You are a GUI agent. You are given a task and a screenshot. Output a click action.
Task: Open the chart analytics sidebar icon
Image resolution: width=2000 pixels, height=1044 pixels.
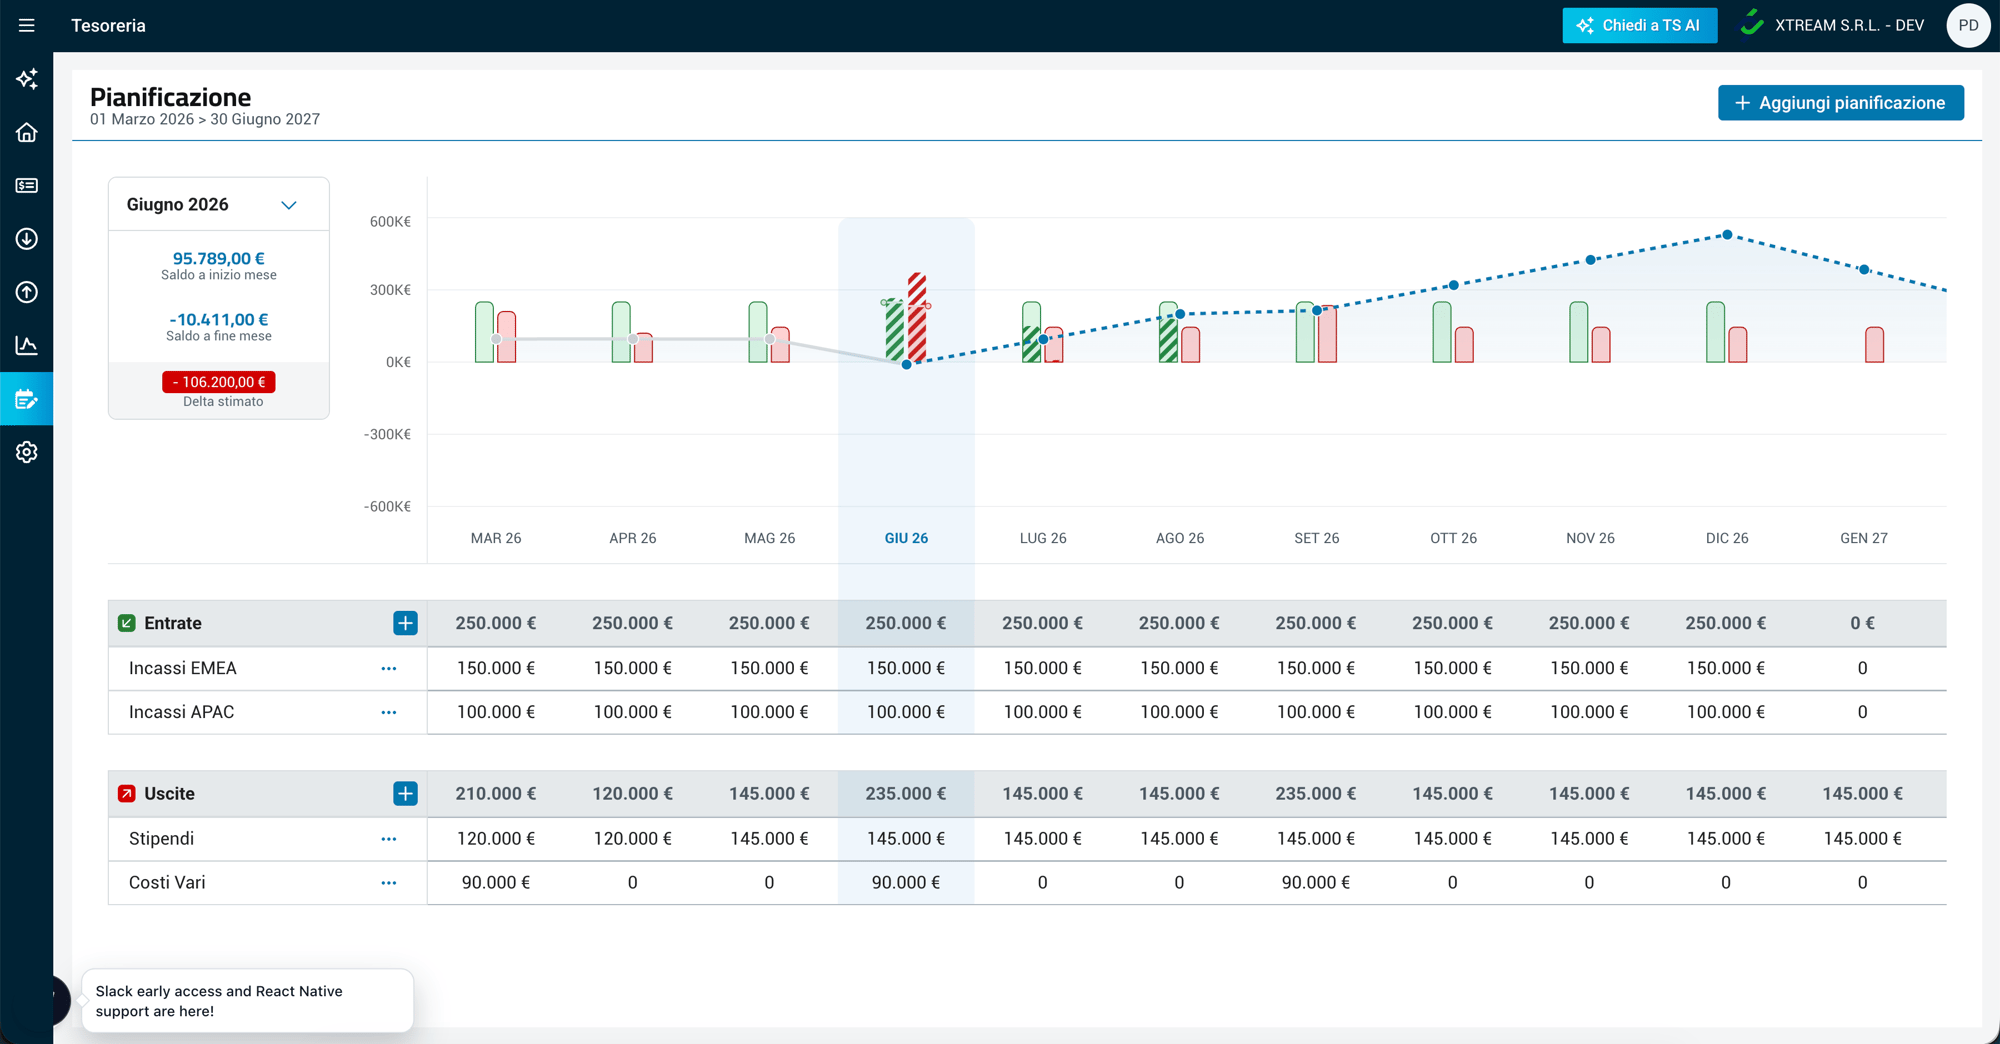tap(27, 345)
